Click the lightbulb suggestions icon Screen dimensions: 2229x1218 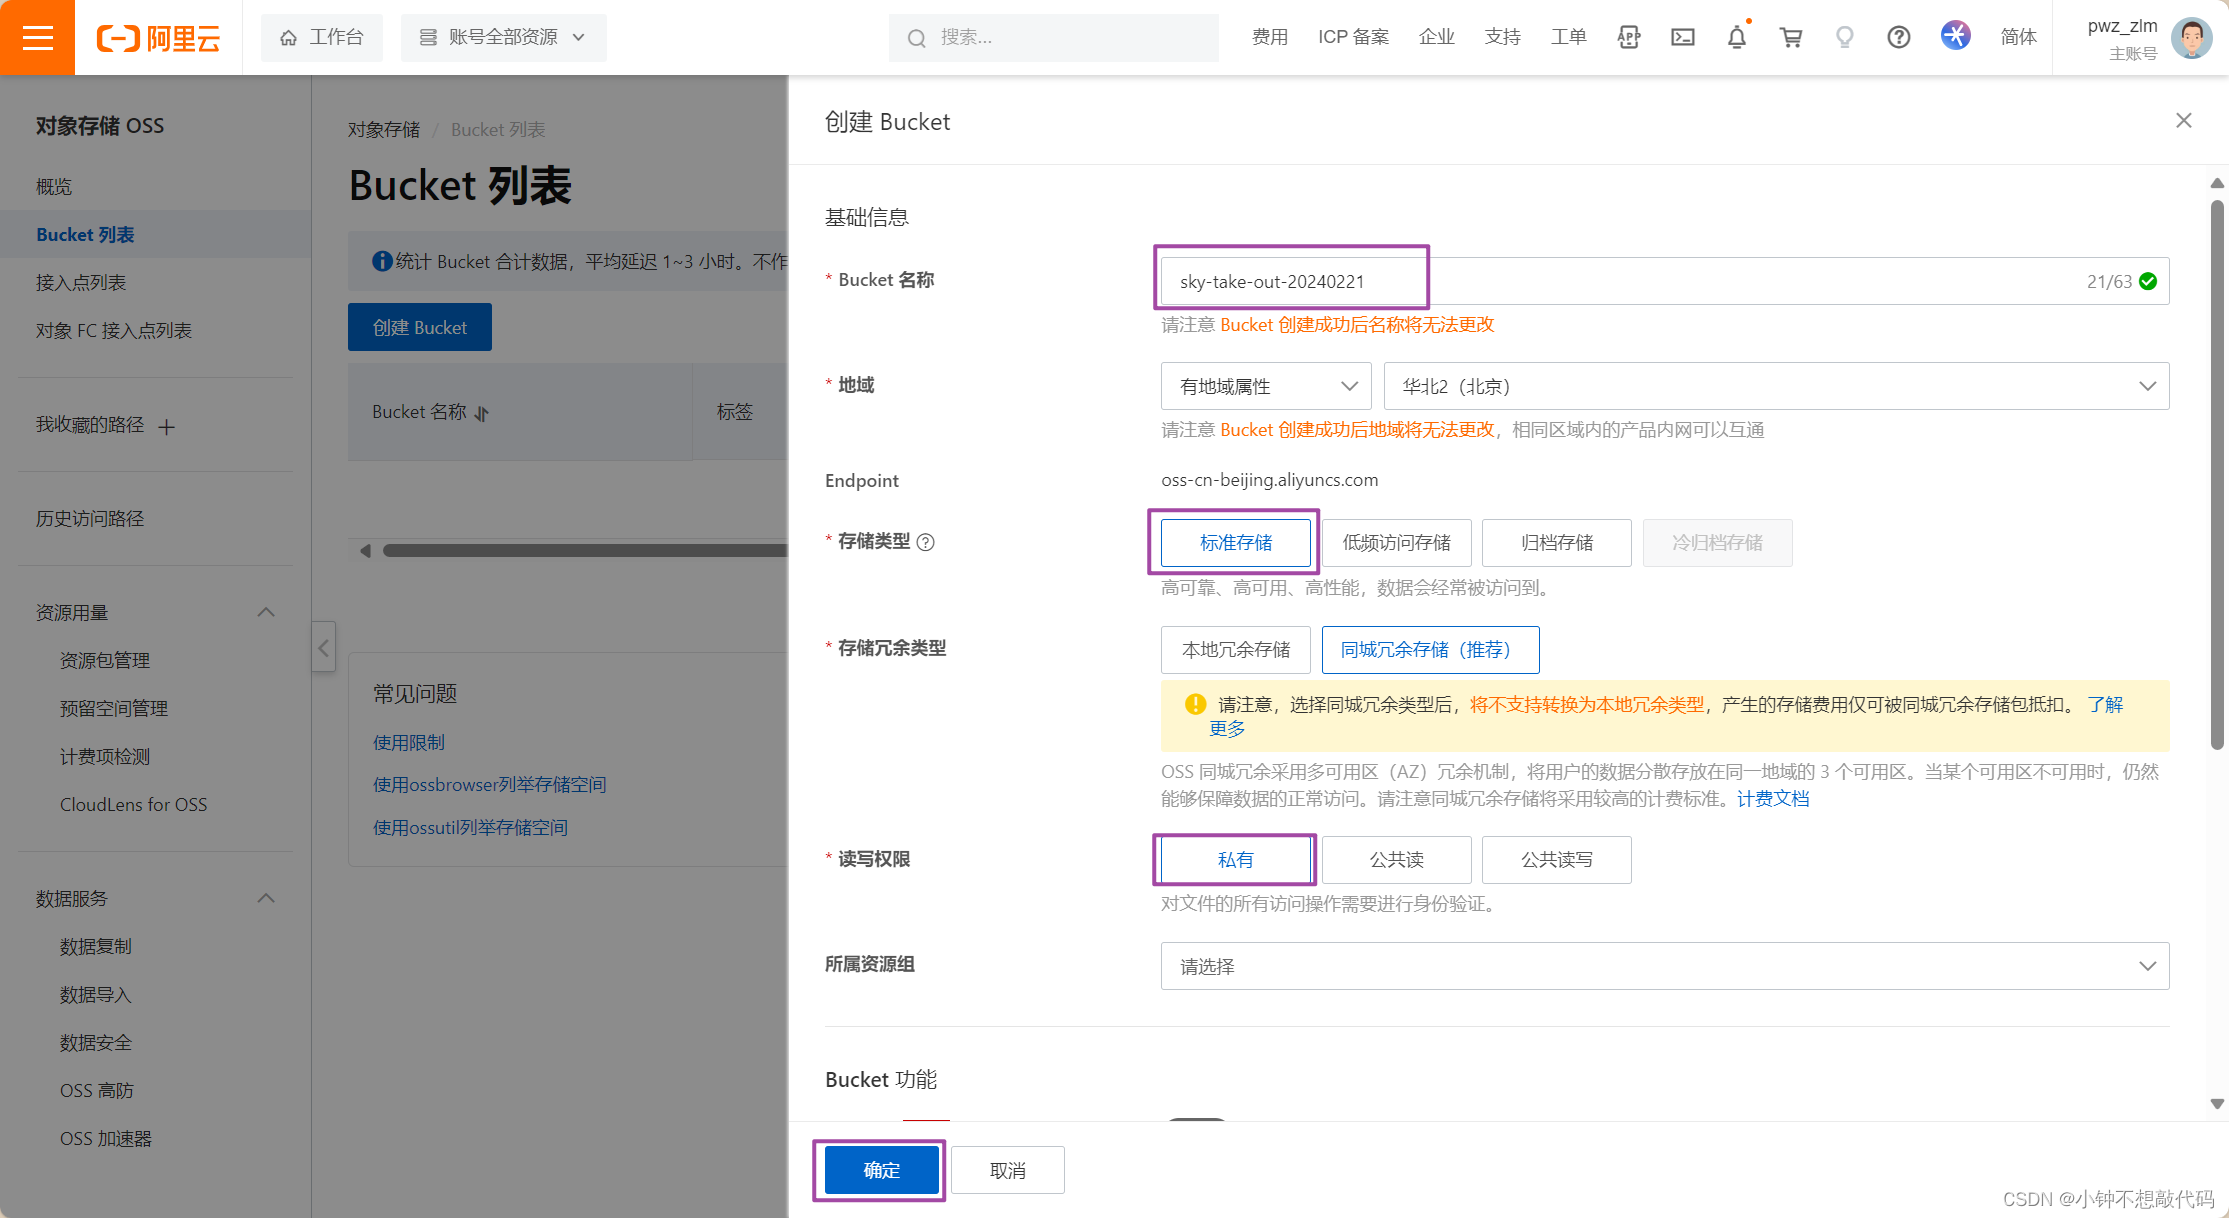(x=1845, y=37)
